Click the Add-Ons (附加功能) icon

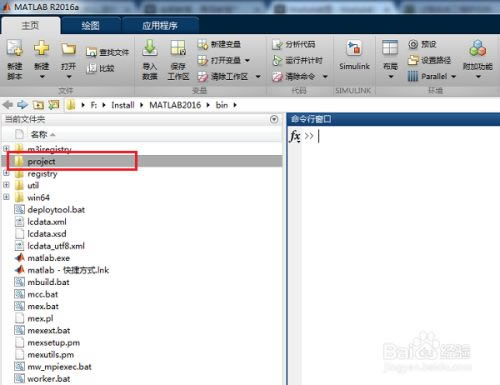point(478,48)
